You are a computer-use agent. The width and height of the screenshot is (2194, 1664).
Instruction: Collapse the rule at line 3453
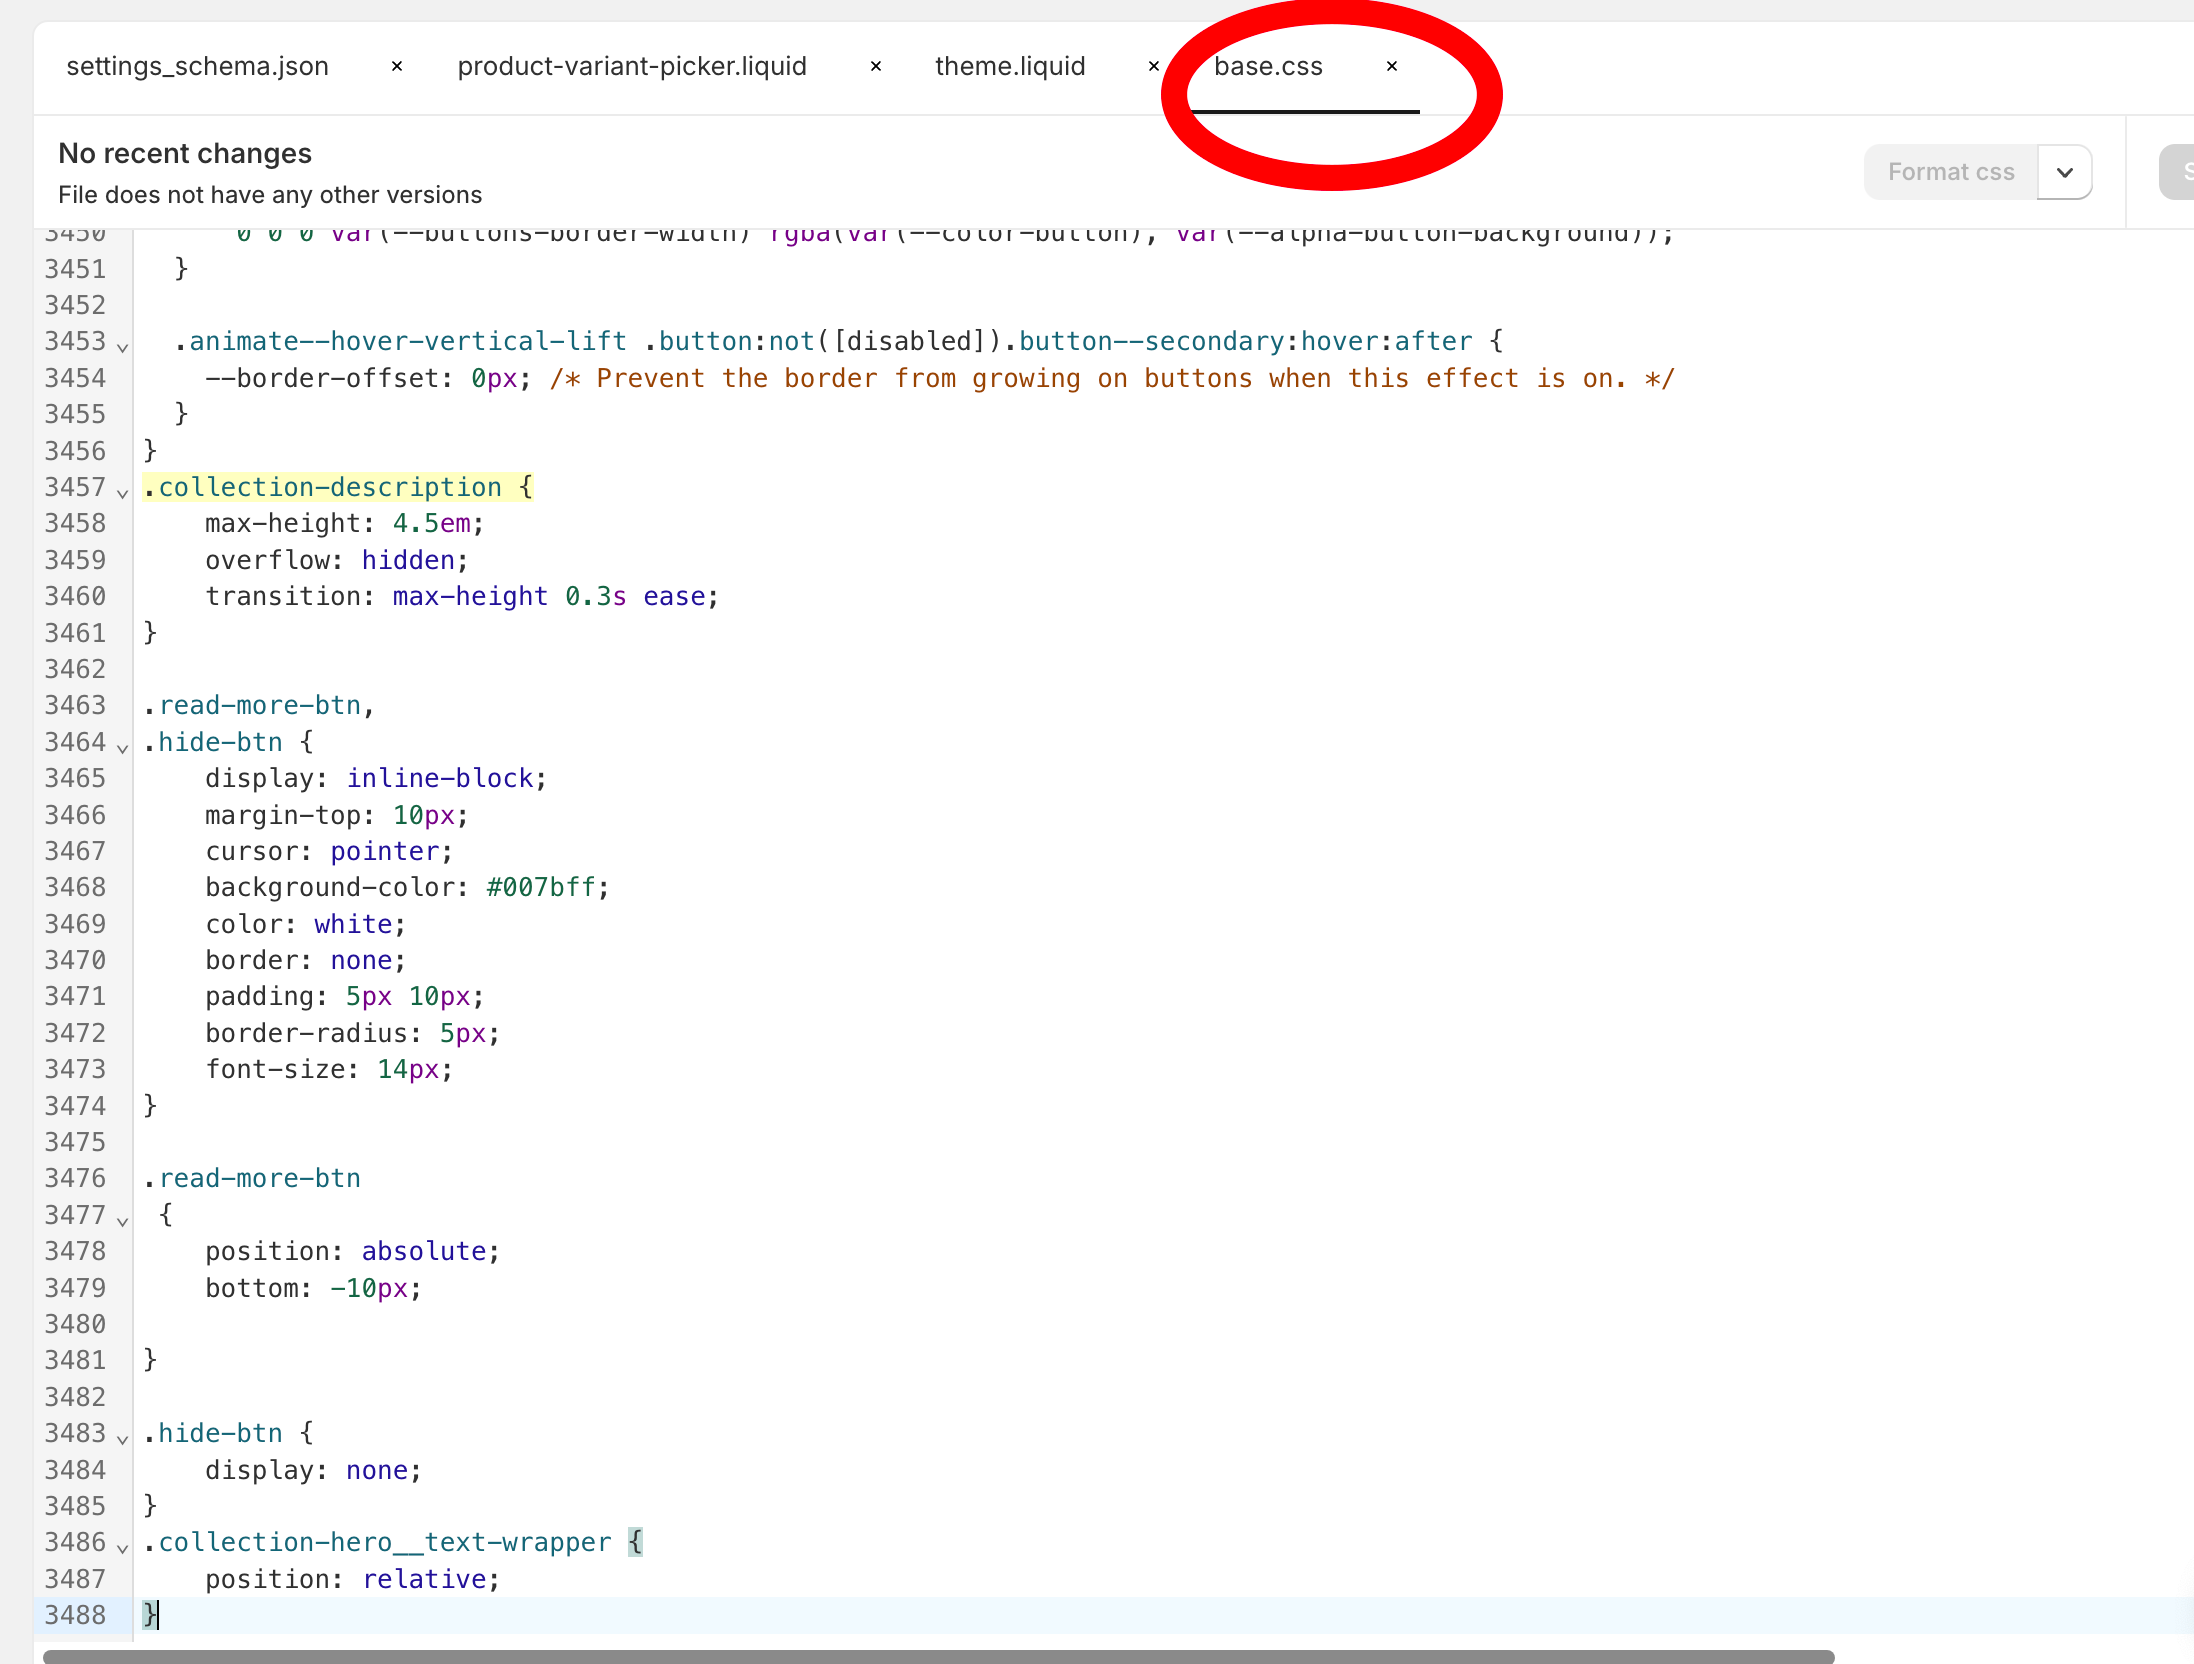point(123,347)
